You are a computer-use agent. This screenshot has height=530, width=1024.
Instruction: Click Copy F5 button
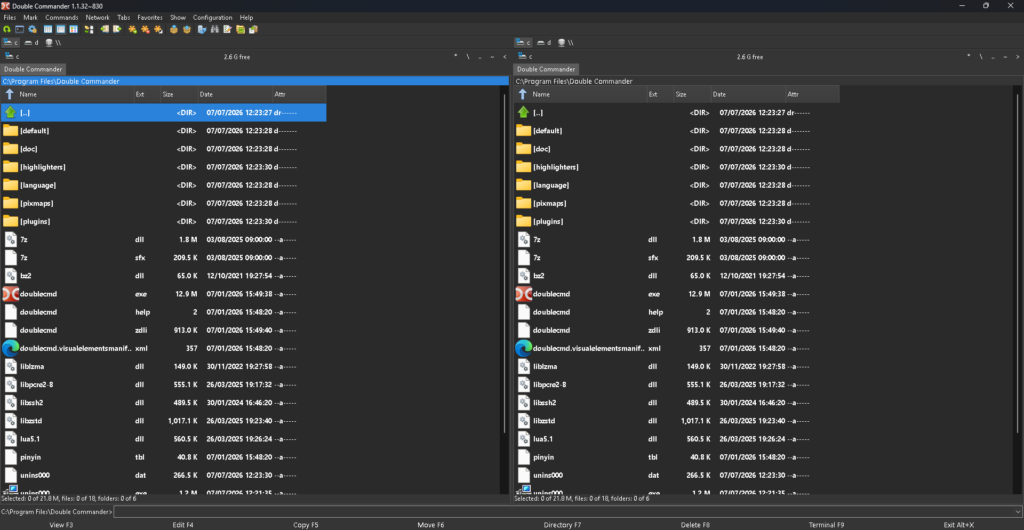click(x=306, y=525)
